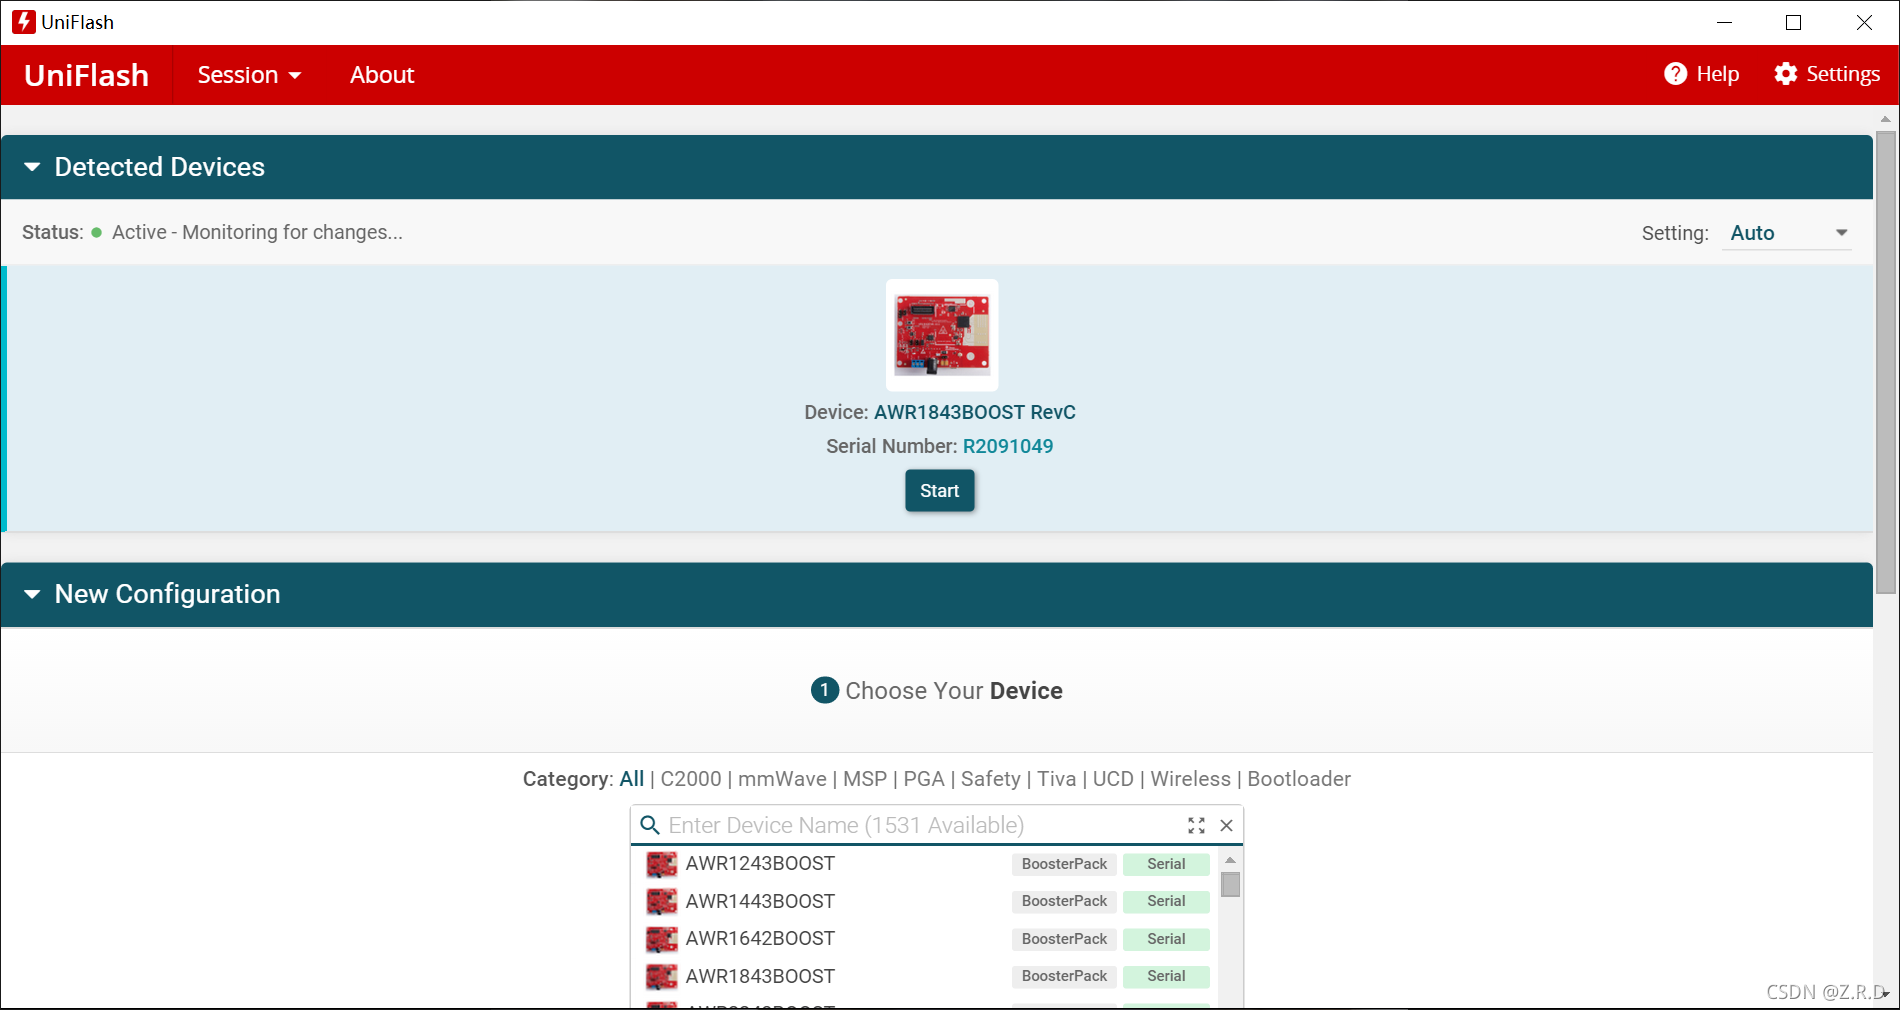Click the search magnifier icon in device field

(650, 825)
